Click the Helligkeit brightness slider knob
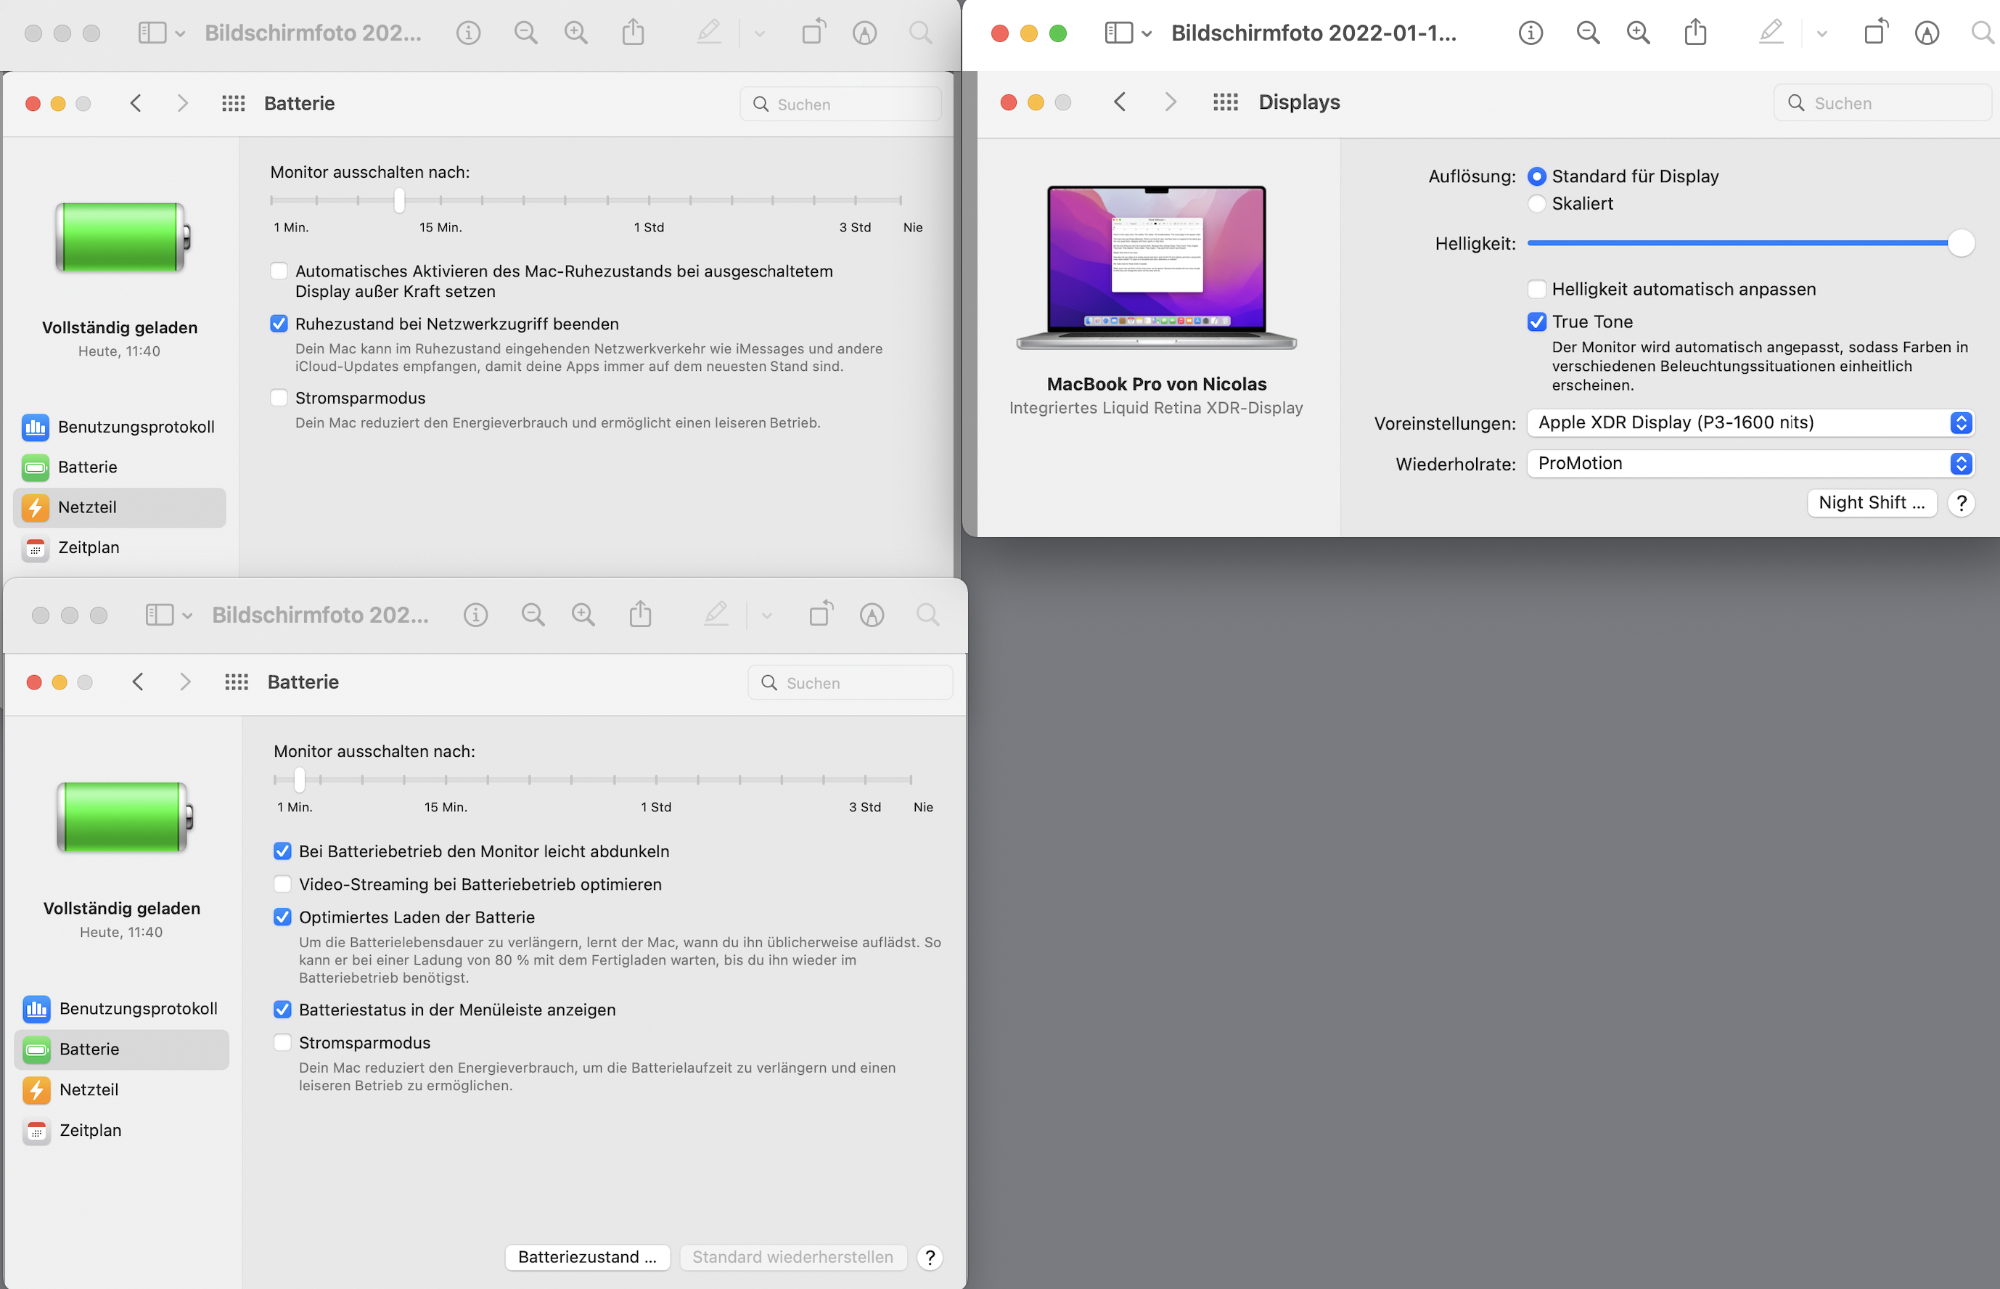 pos(1961,243)
